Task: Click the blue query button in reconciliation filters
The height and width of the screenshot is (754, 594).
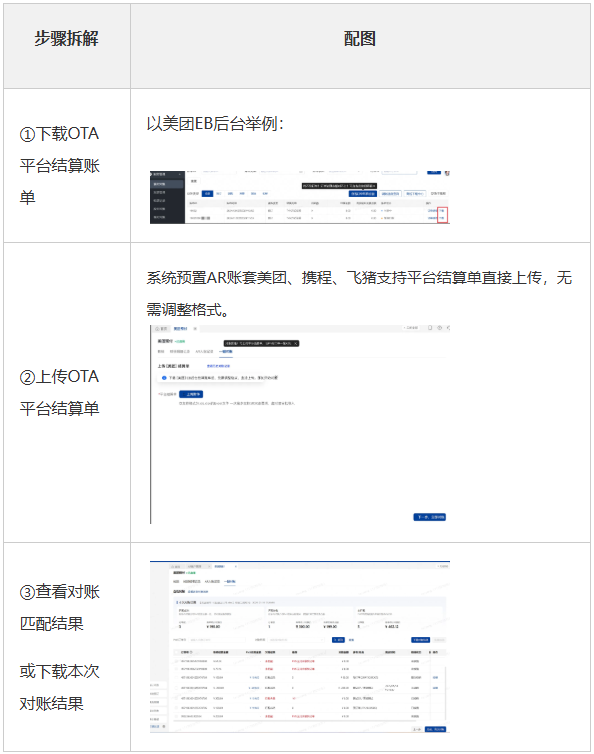Action: point(339,640)
